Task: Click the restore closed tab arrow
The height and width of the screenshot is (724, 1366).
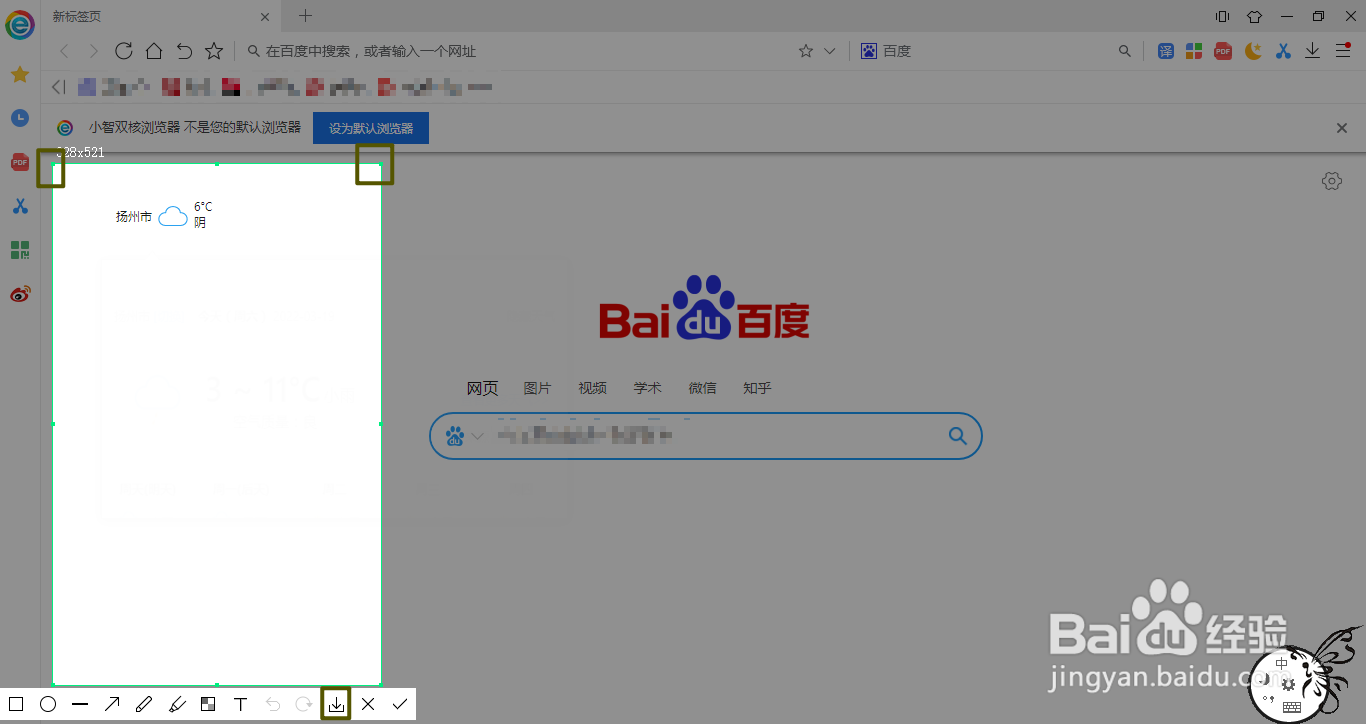Action: (x=184, y=51)
